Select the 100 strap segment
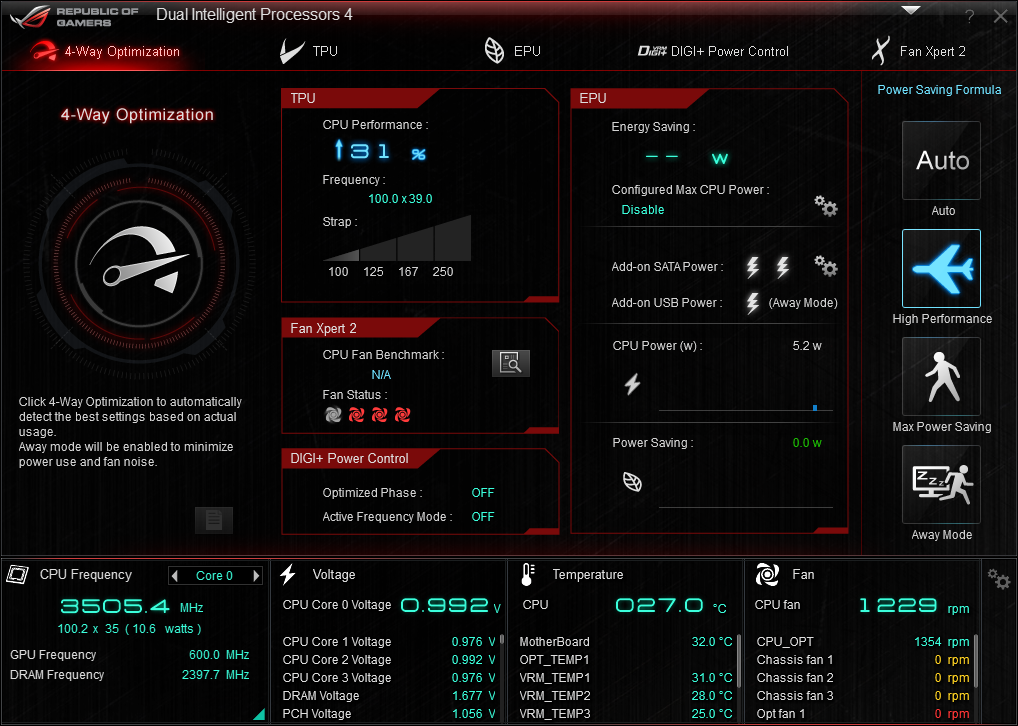 (341, 255)
